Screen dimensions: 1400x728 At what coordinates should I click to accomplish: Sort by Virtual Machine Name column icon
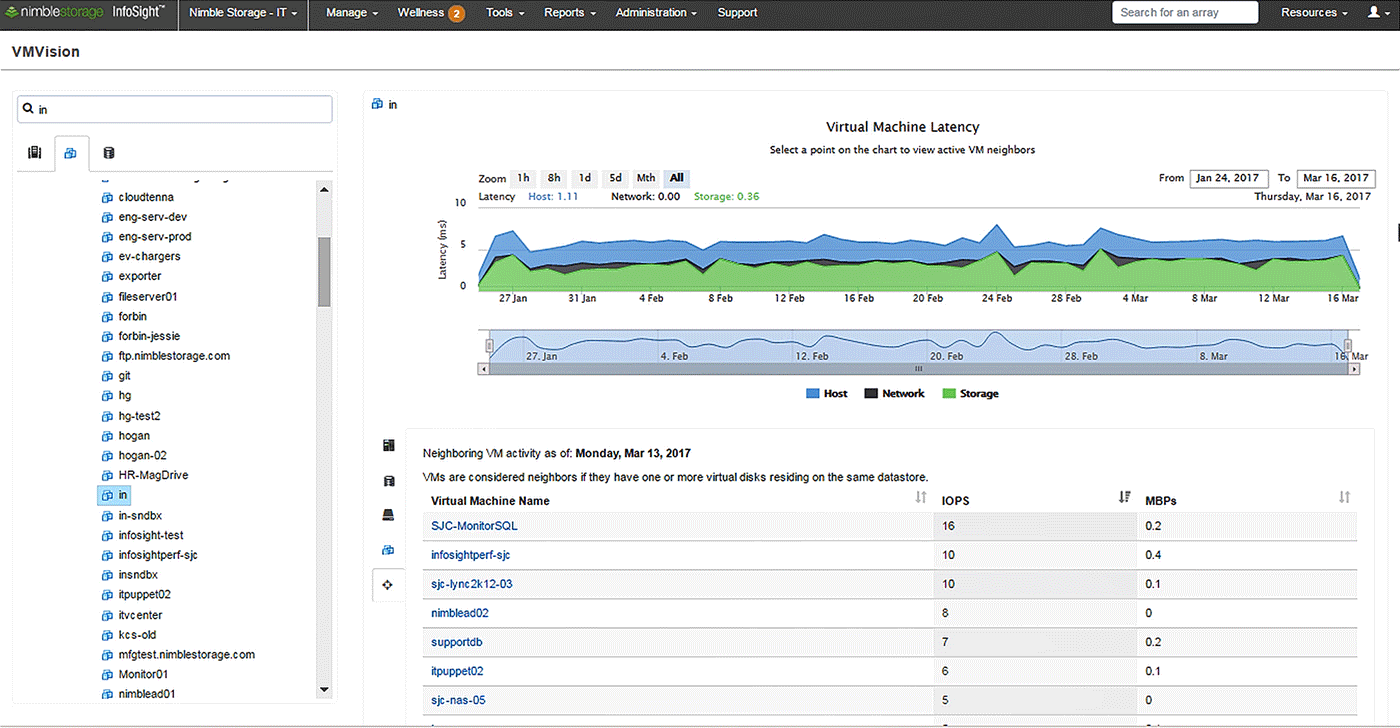tap(921, 497)
